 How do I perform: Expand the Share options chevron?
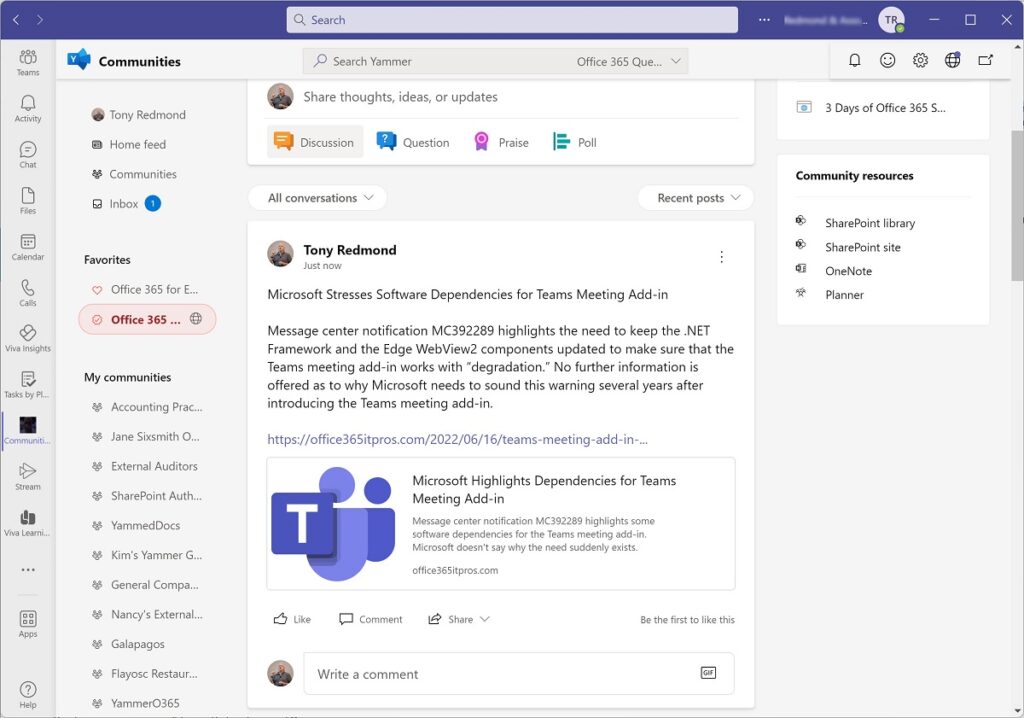coord(485,619)
